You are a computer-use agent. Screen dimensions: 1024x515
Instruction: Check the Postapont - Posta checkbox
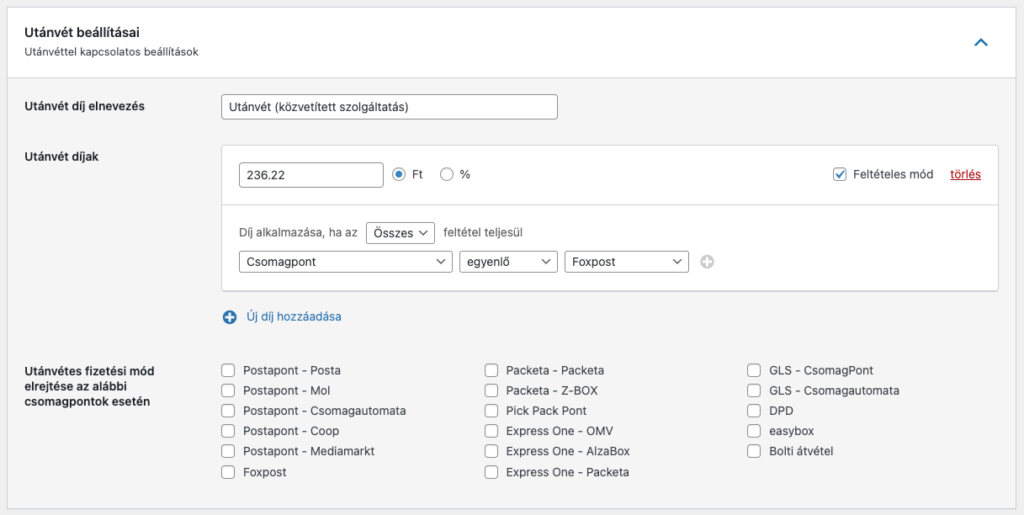(229, 371)
